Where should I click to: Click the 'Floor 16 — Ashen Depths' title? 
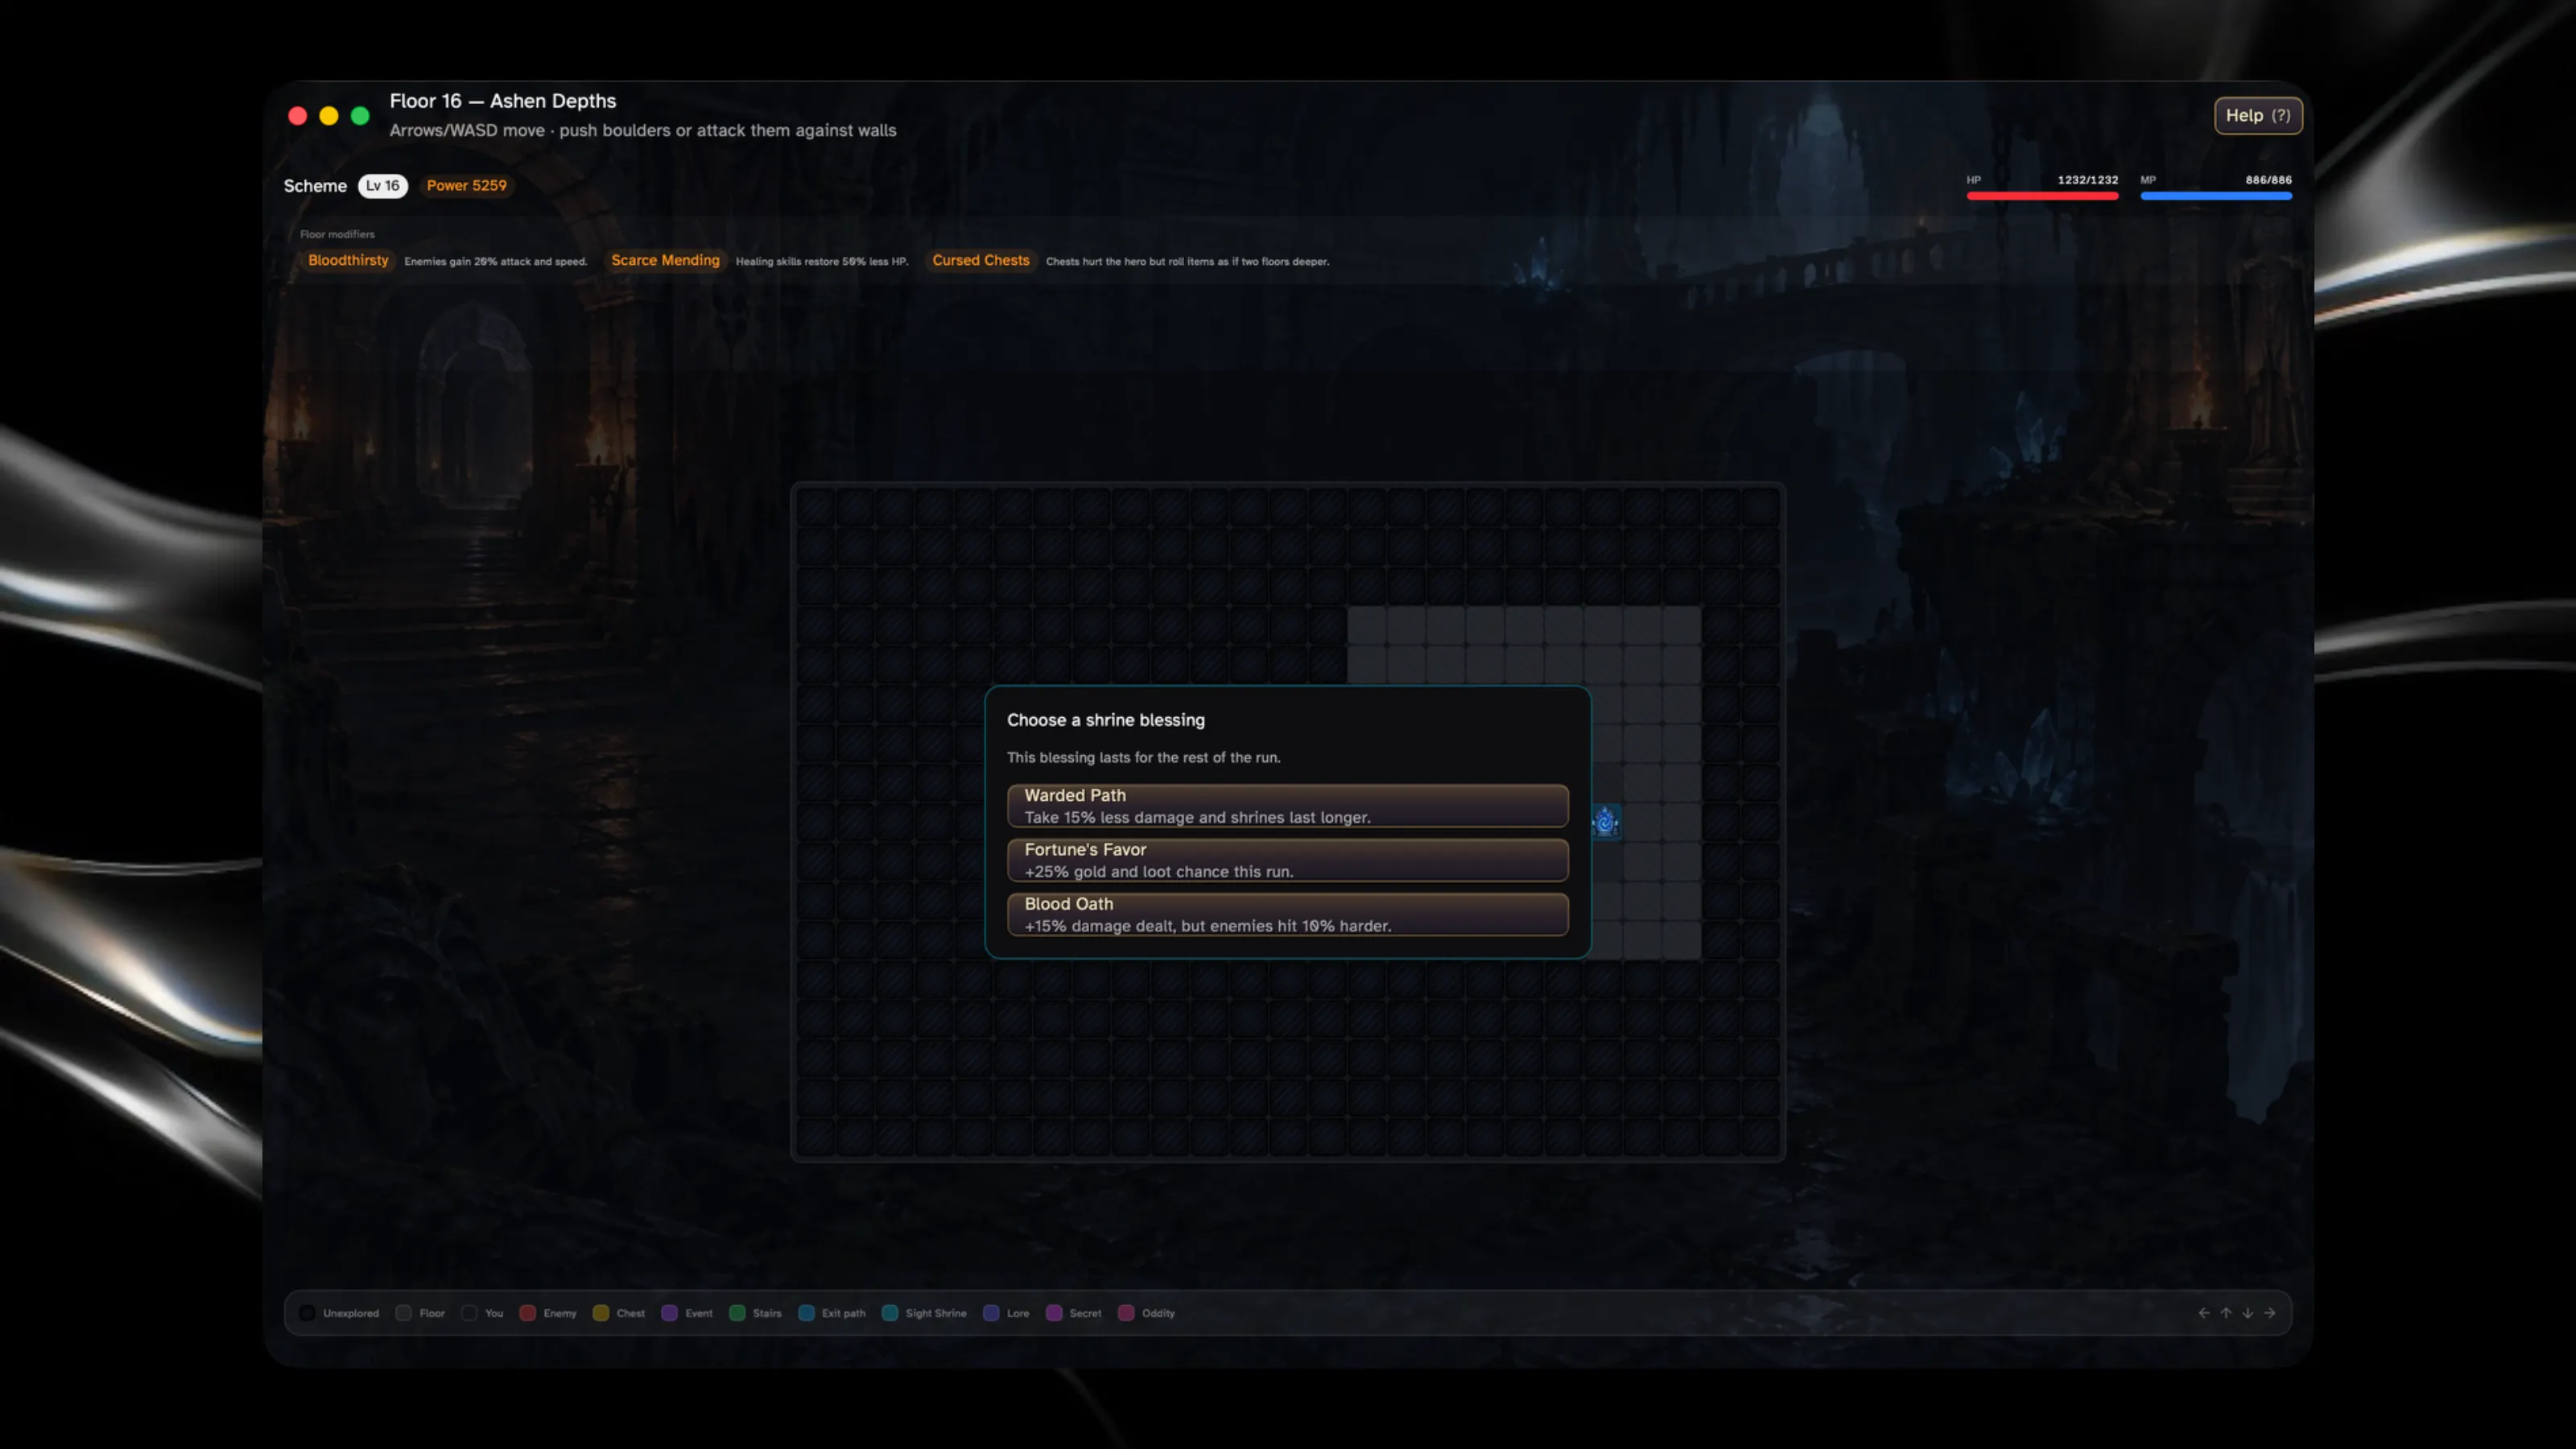click(502, 101)
